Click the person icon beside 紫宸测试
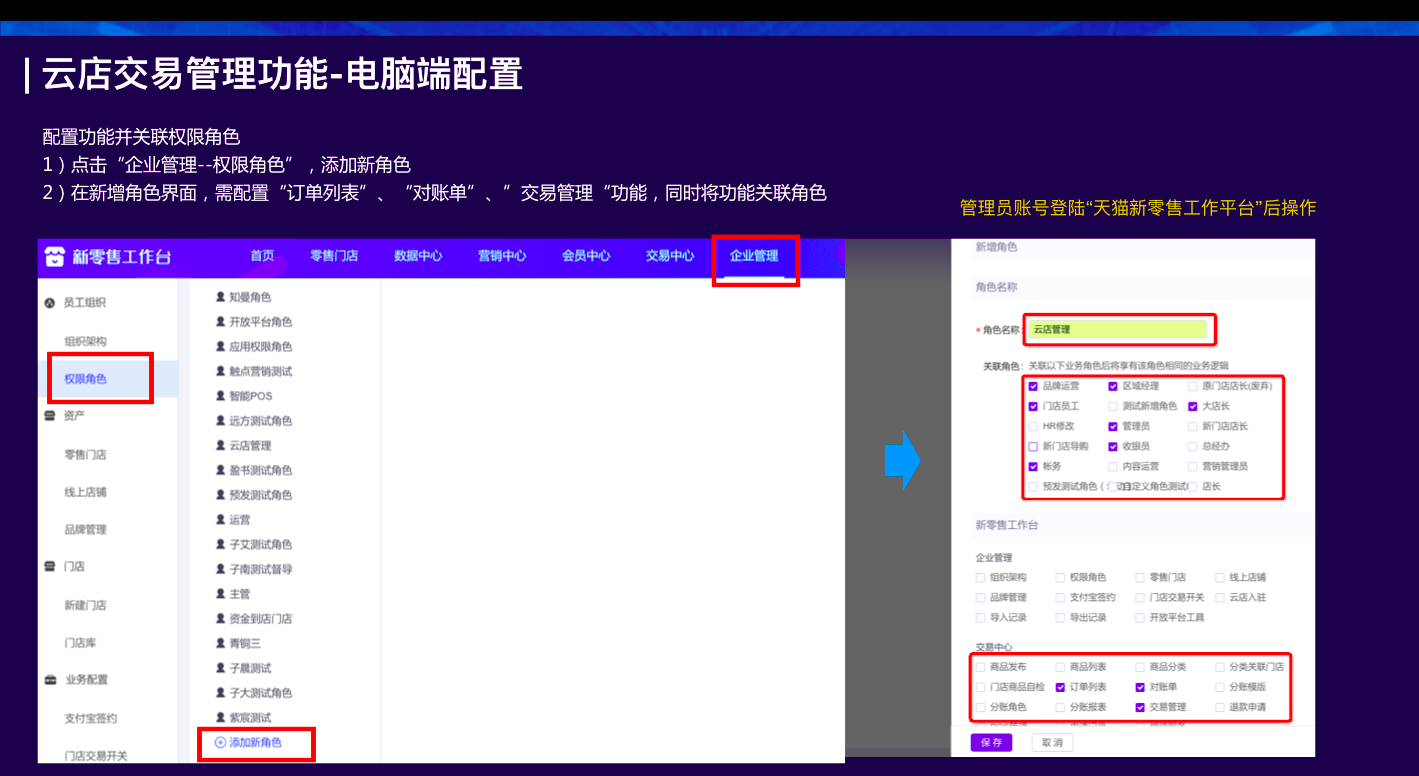The image size is (1419, 776). [x=221, y=718]
